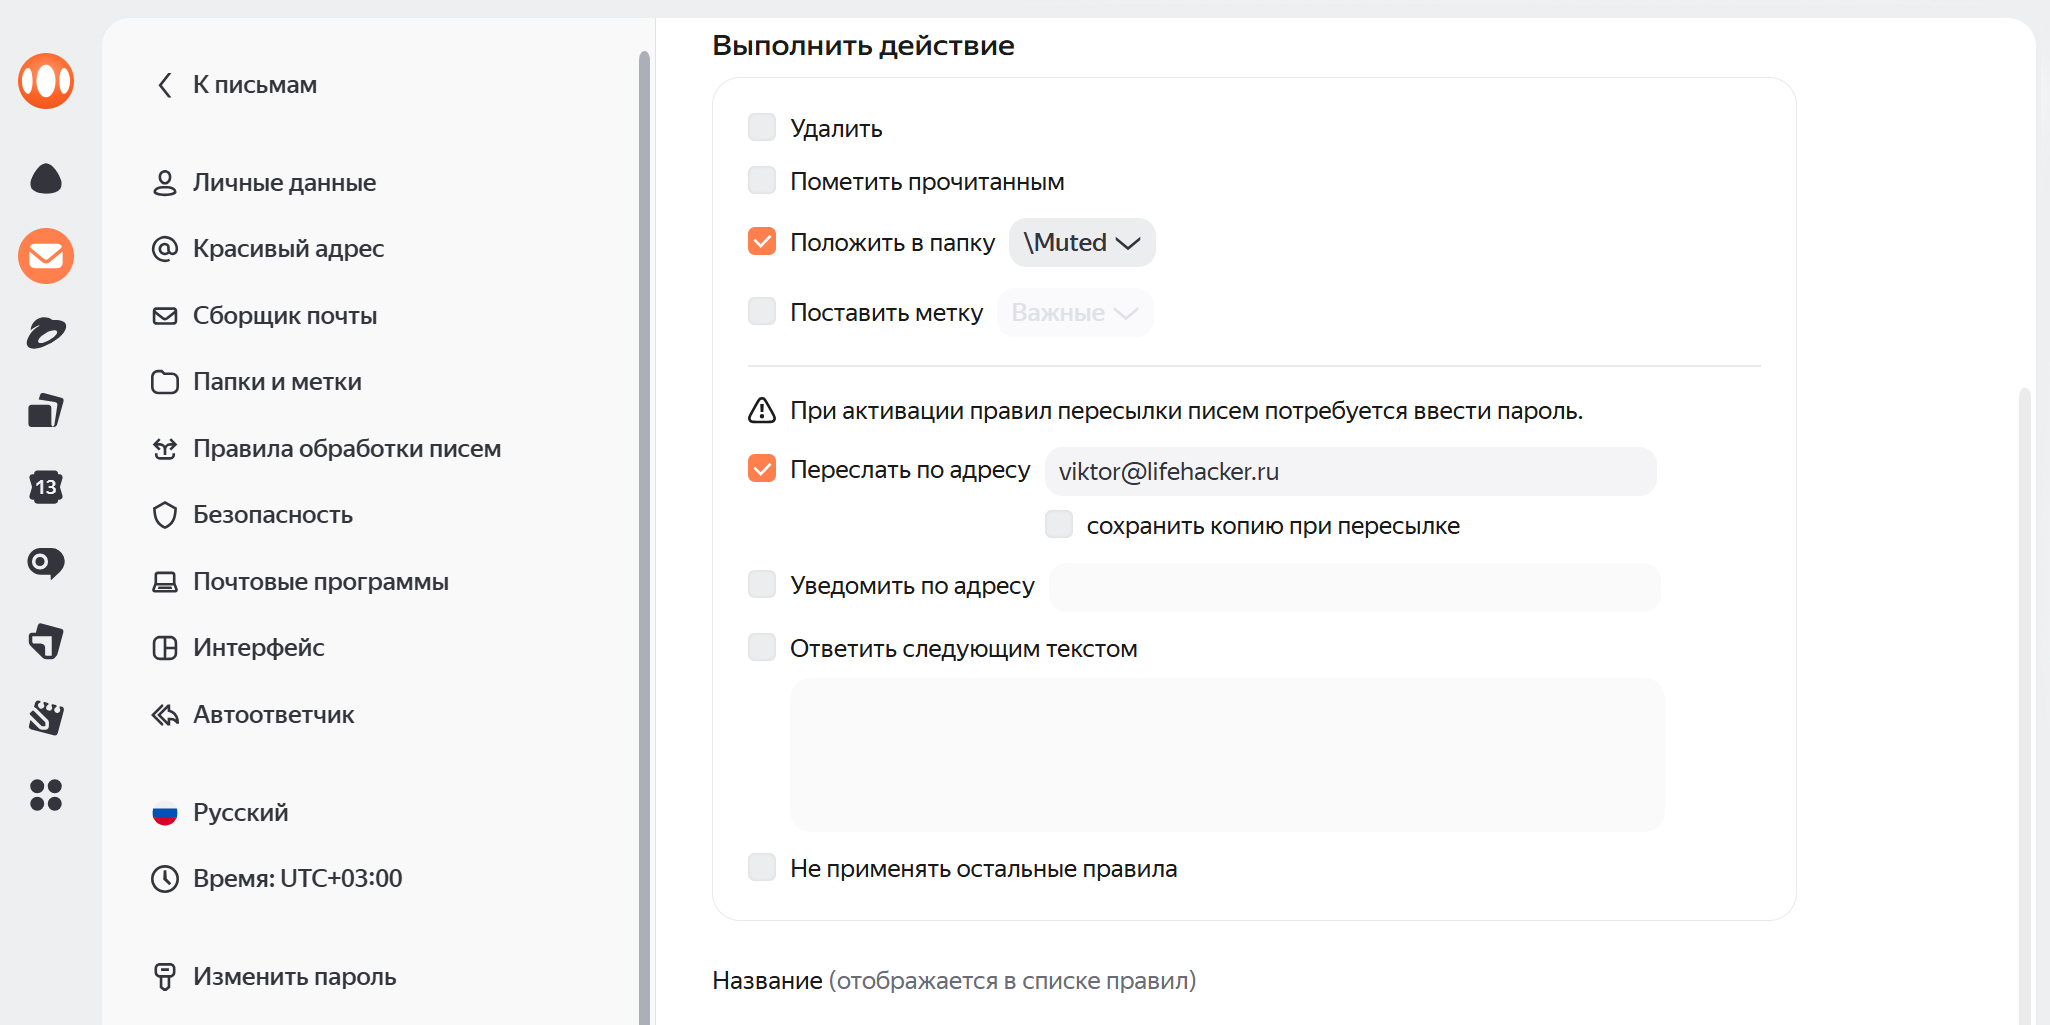This screenshot has height=1025, width=2050.
Task: Click the reply-all icon for Автоответчик
Action: click(165, 715)
